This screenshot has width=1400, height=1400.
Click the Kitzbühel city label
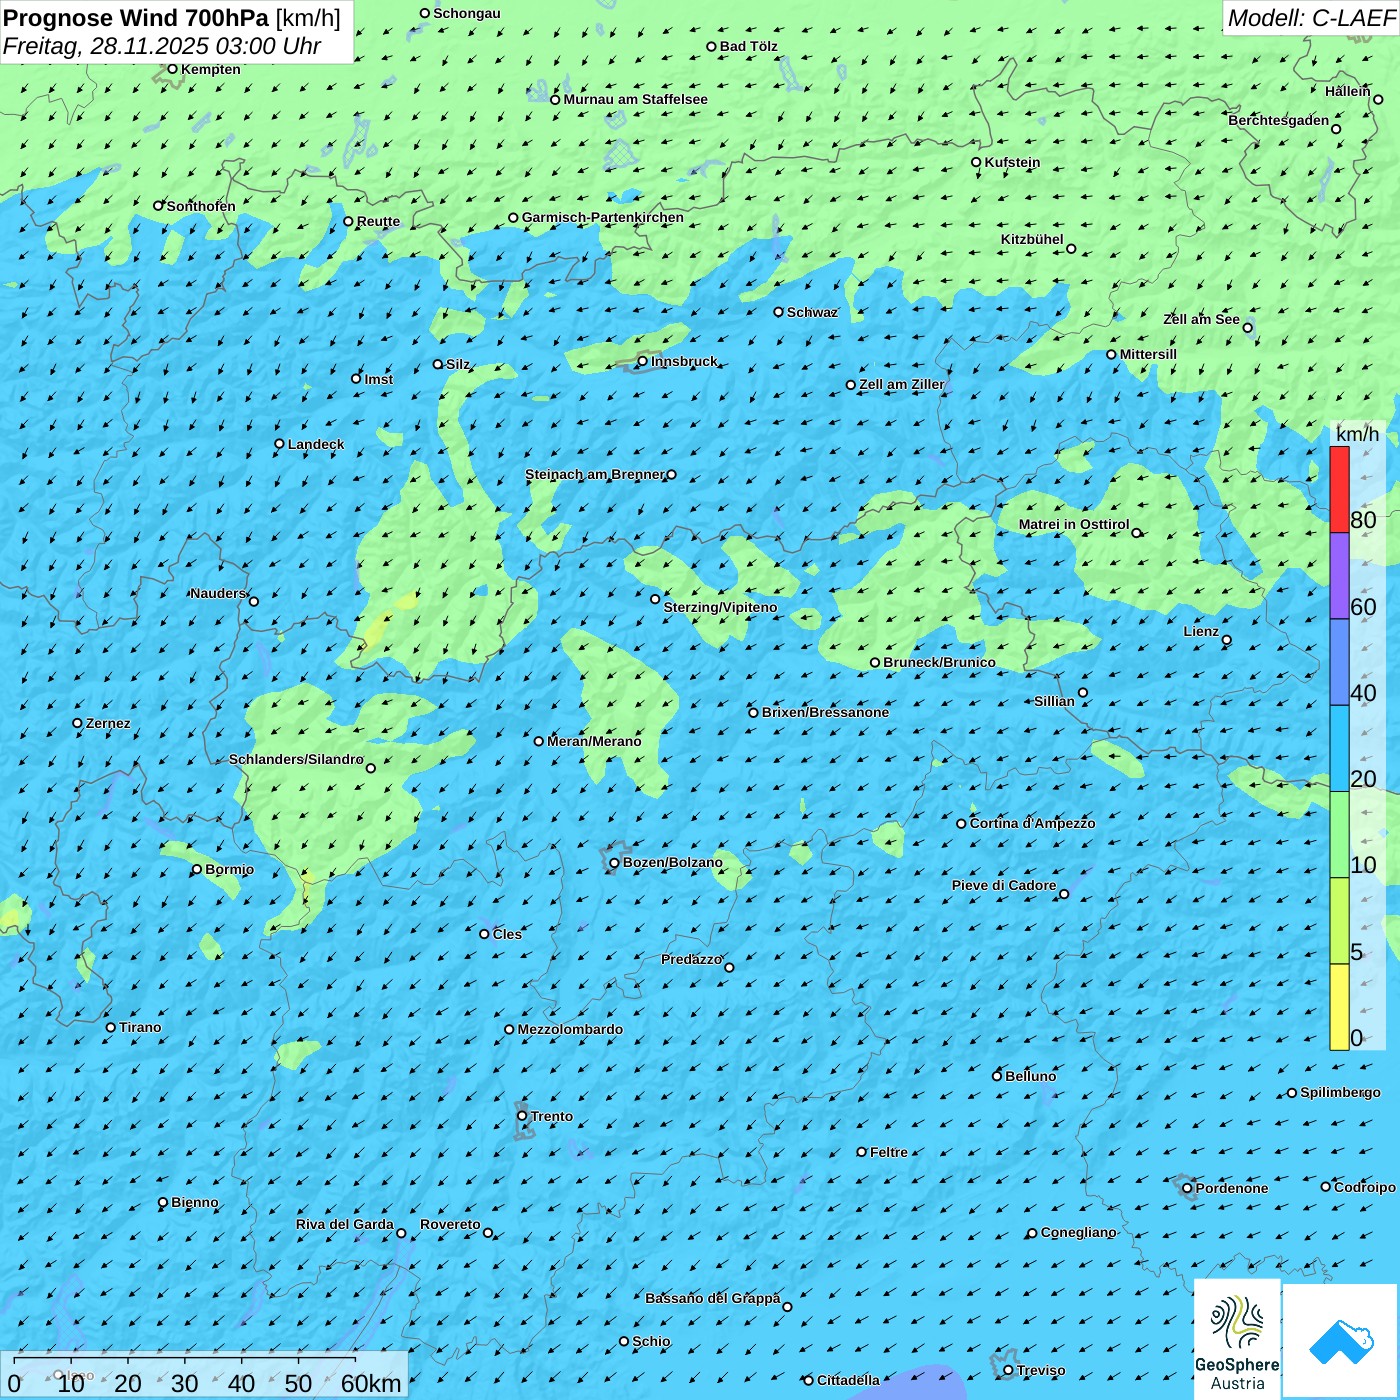[x=1032, y=239]
